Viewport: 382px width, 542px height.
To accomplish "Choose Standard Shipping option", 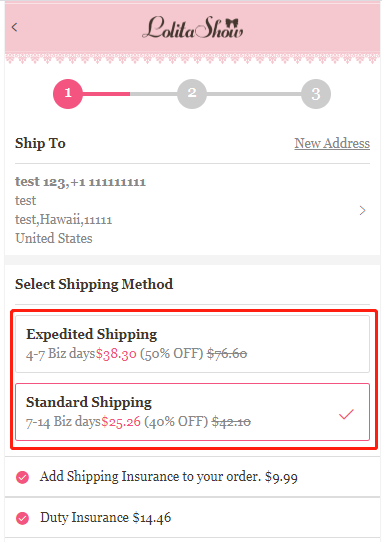I will click(x=193, y=412).
